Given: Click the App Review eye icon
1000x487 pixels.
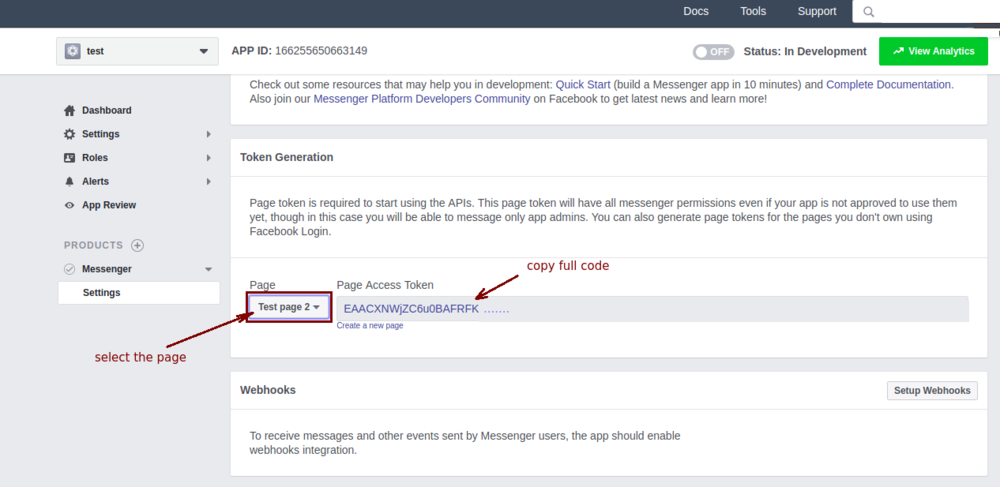Looking at the screenshot, I should coord(69,205).
